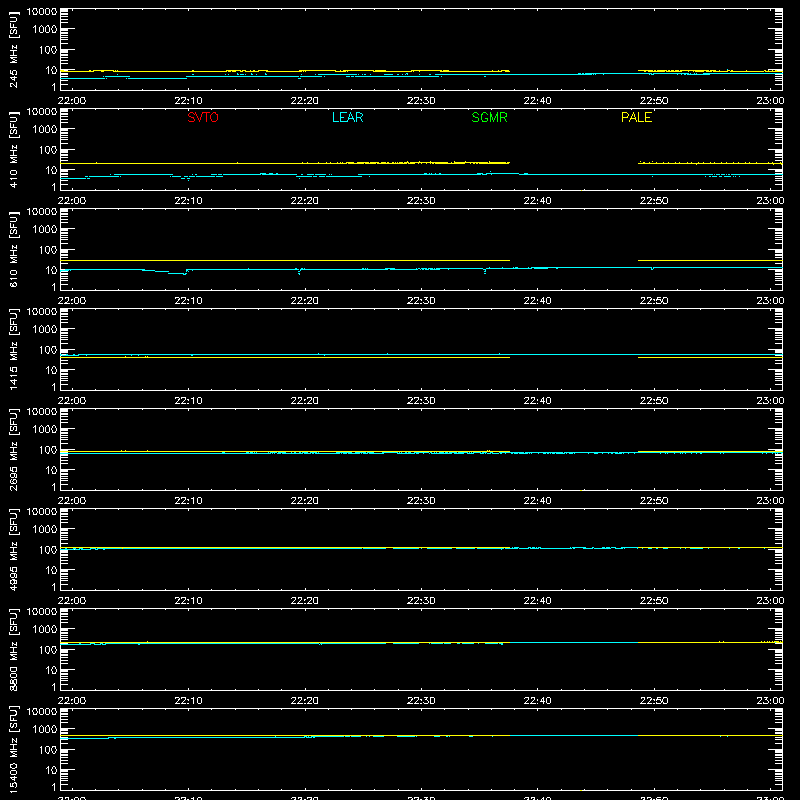This screenshot has height=800, width=800.
Task: Click the 1000 y-tick on 4995 MHz panel
Action: [x=45, y=530]
